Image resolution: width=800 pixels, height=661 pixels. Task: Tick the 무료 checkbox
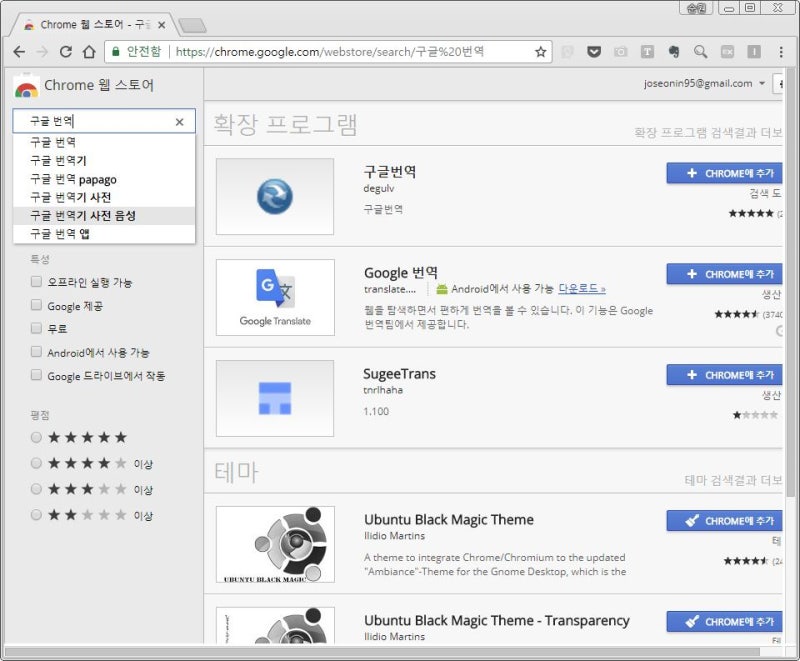tap(36, 328)
